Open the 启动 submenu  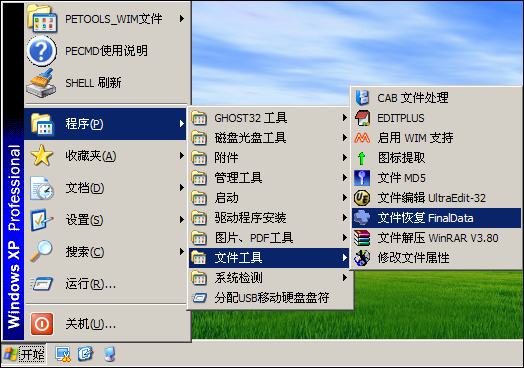click(x=269, y=198)
